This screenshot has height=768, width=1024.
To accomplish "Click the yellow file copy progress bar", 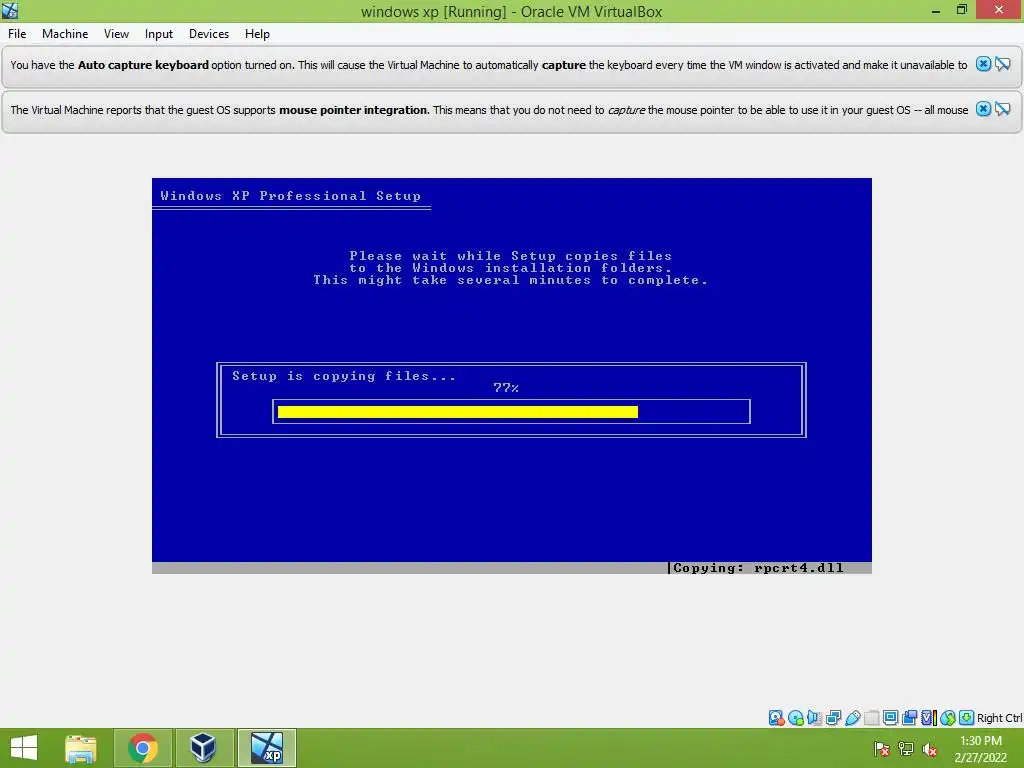I will tap(458, 411).
